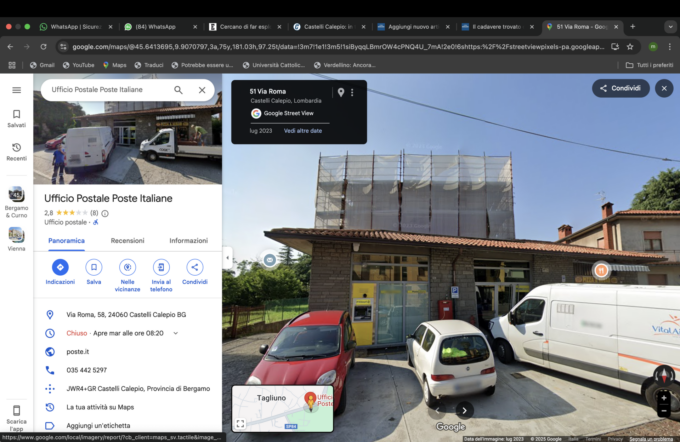Switch to the Recensioni tab

tap(127, 241)
